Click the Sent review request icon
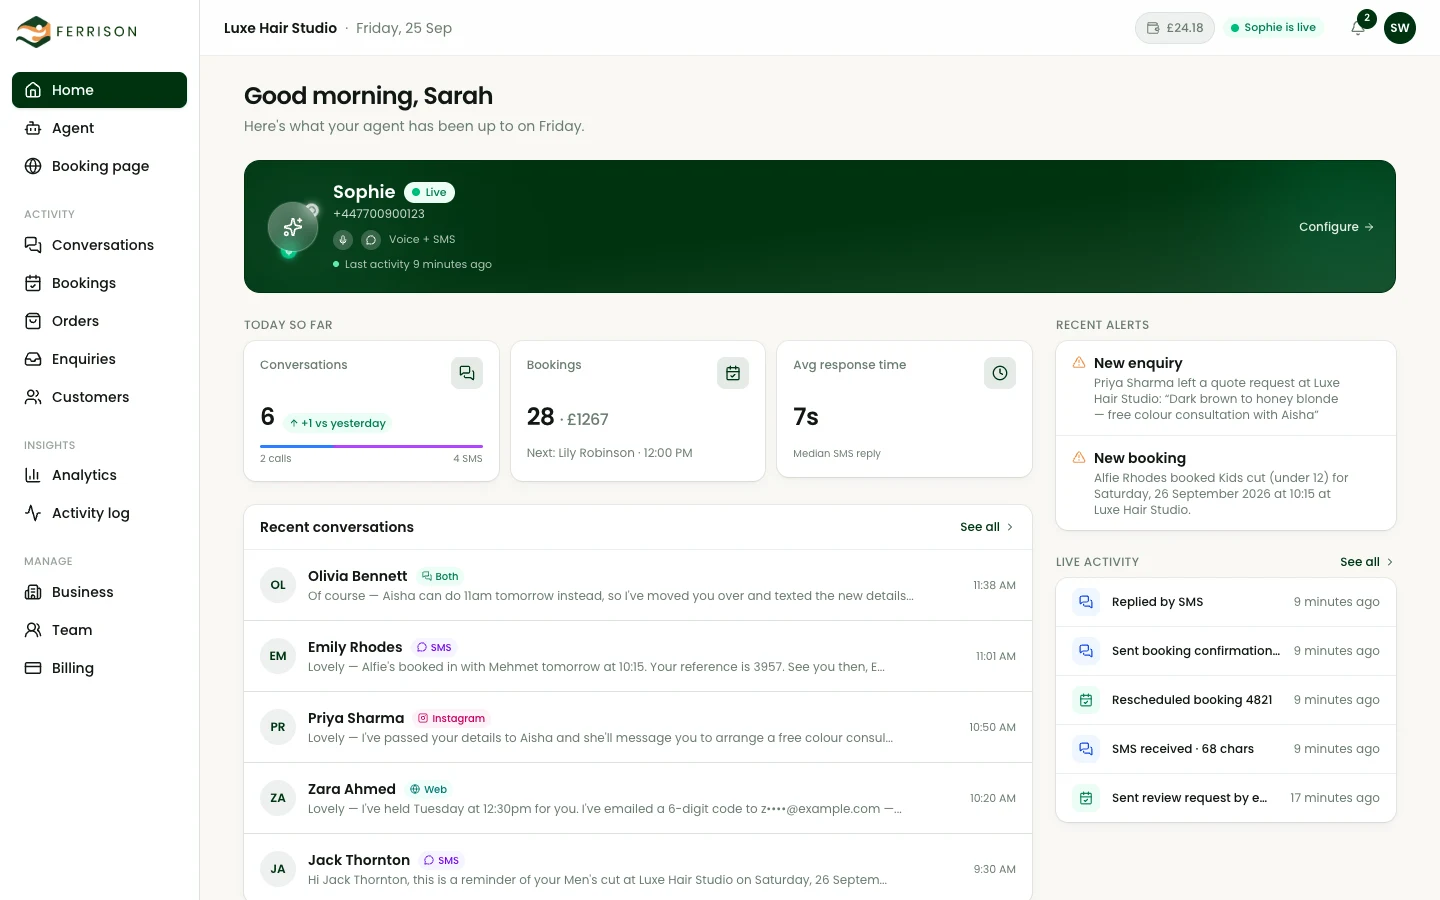 click(x=1086, y=798)
